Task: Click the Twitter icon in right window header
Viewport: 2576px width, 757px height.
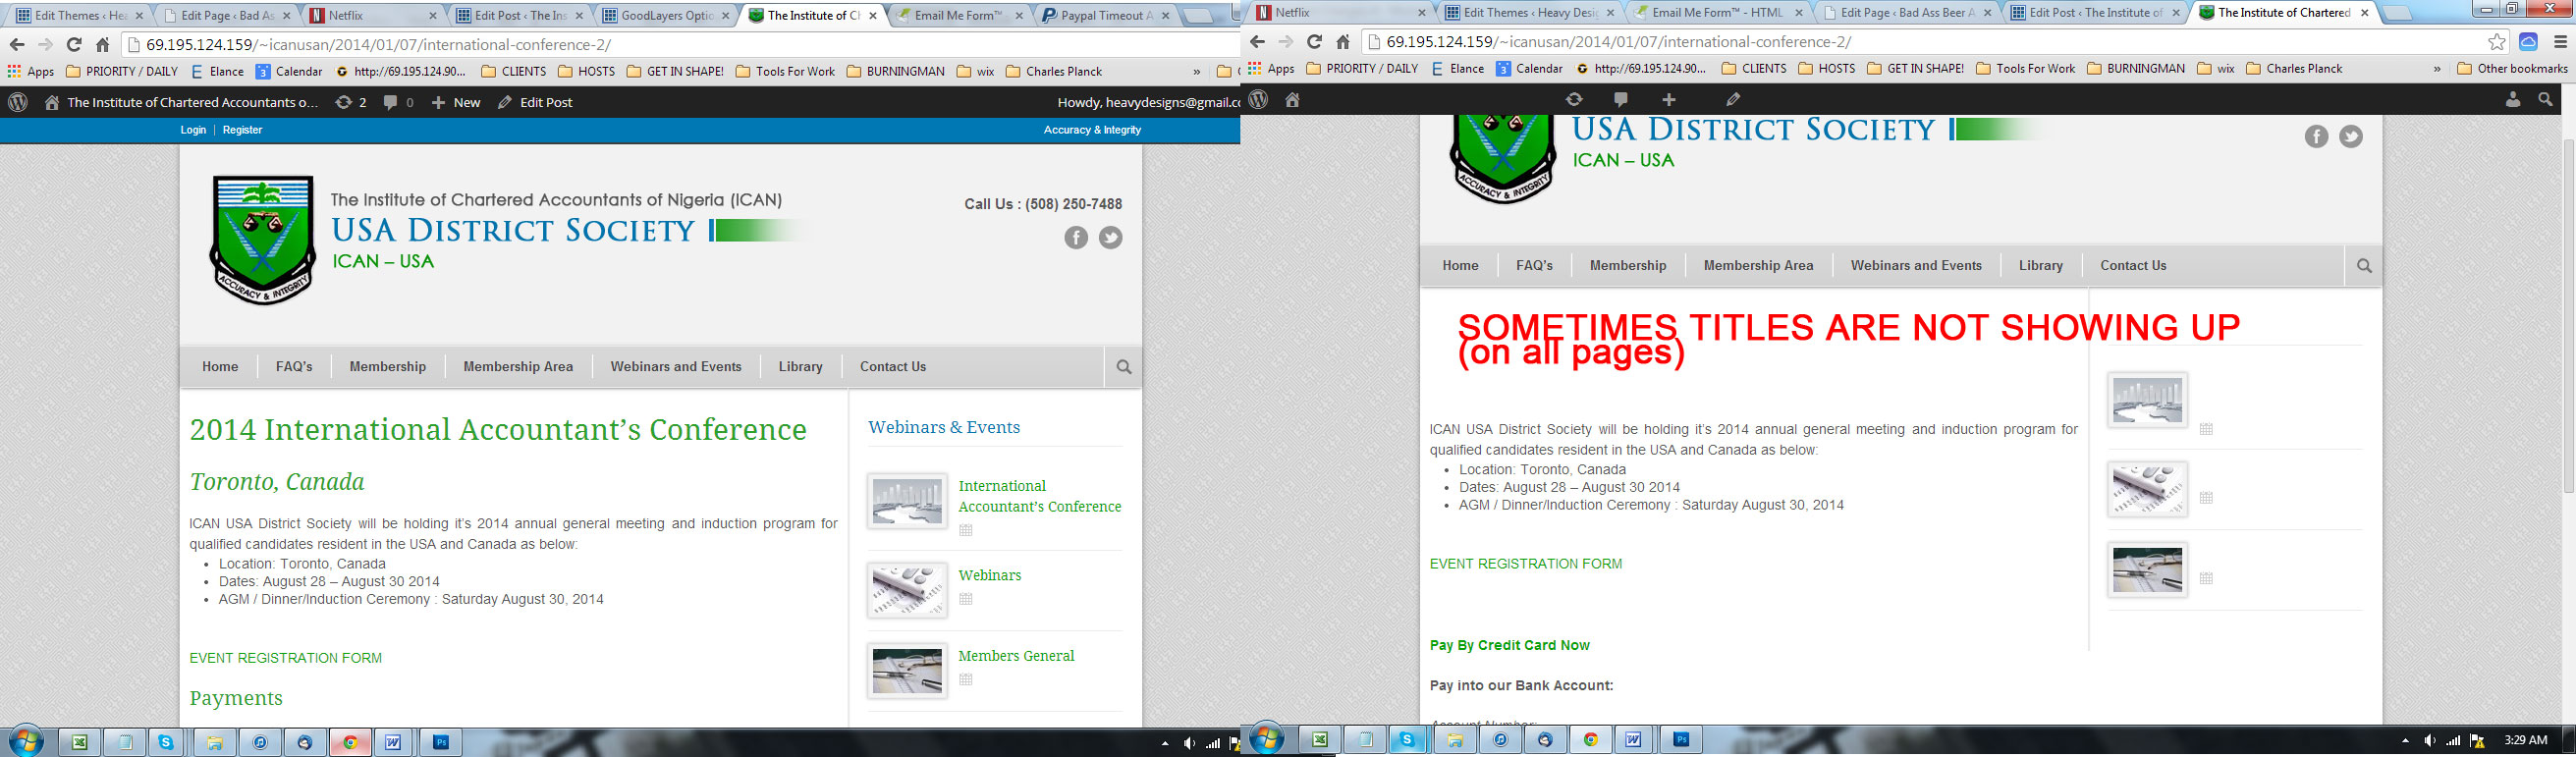Action: pyautogui.click(x=2351, y=137)
